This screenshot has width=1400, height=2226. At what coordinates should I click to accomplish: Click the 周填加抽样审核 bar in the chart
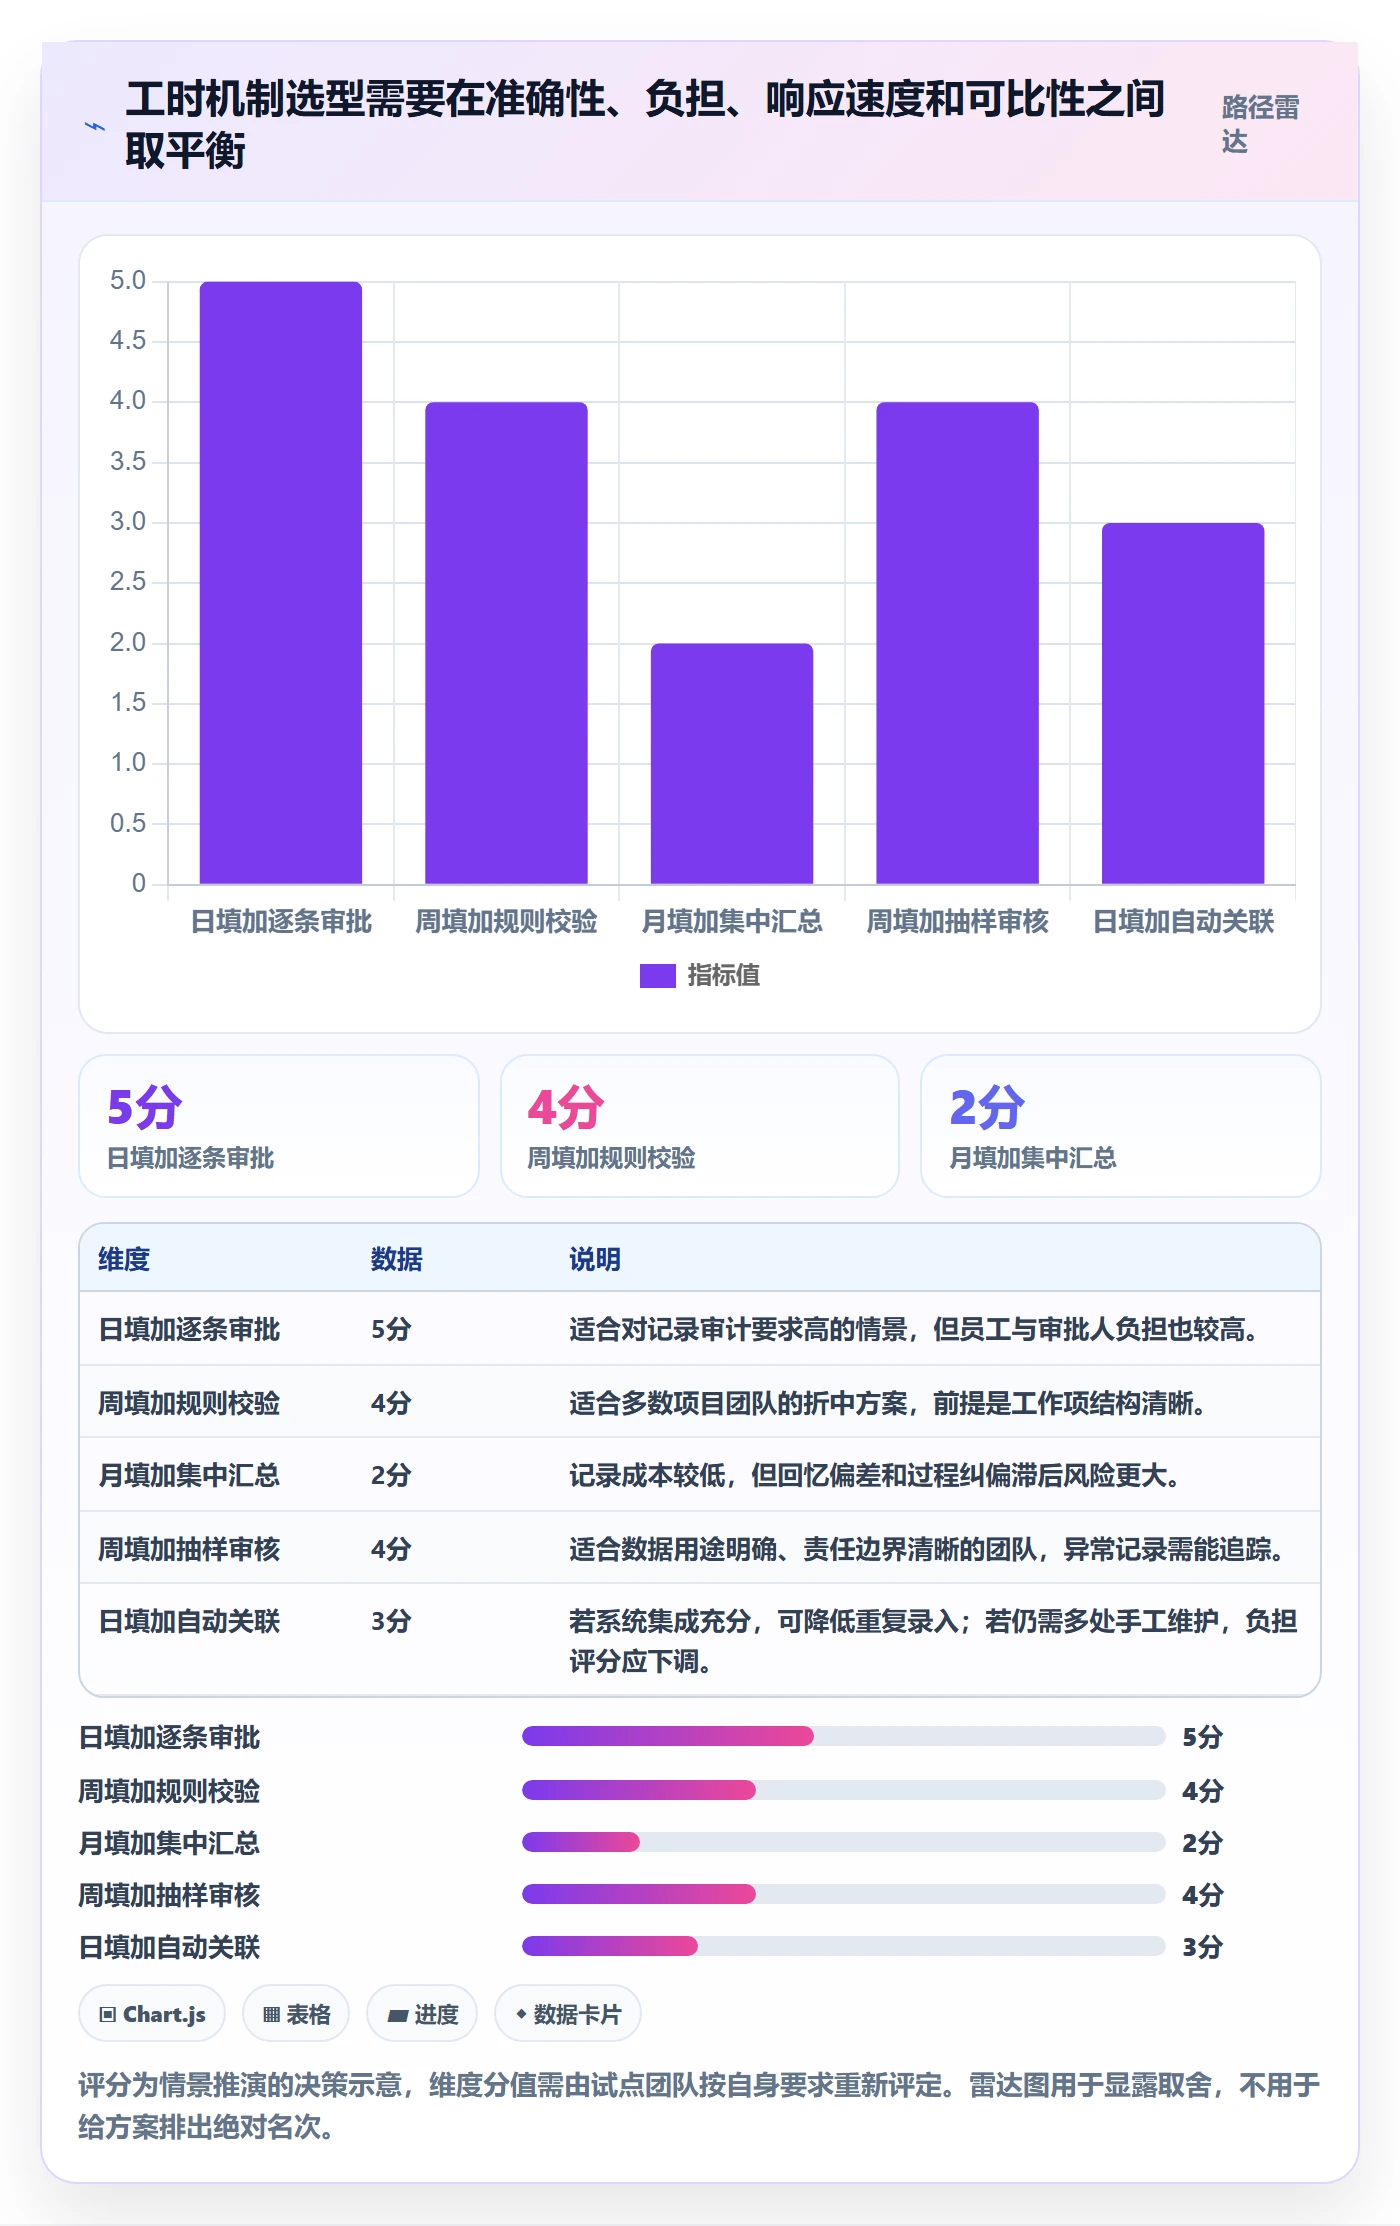(957, 643)
